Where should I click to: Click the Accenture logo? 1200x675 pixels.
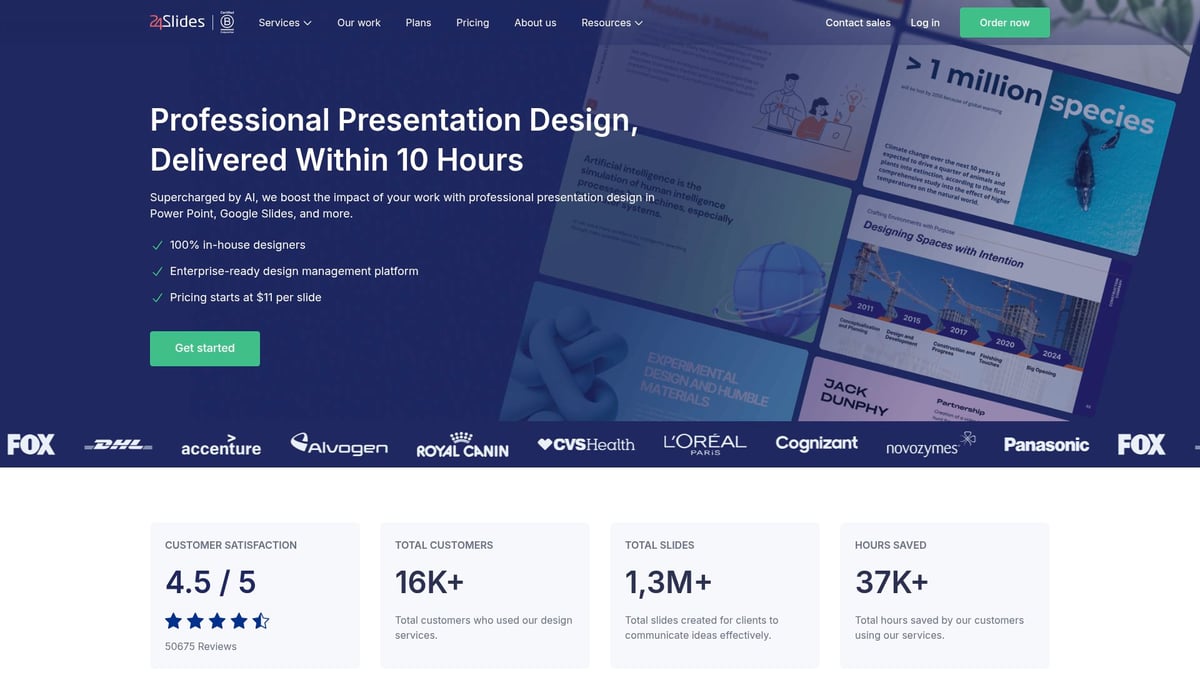pos(220,446)
